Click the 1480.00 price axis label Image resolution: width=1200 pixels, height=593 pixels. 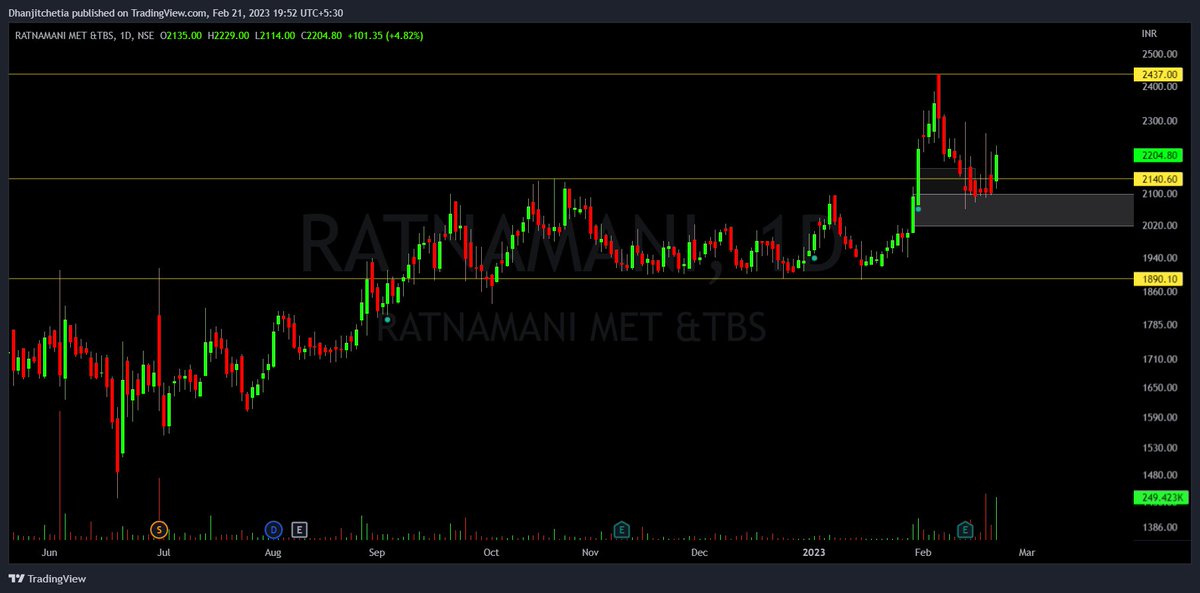click(x=1157, y=475)
